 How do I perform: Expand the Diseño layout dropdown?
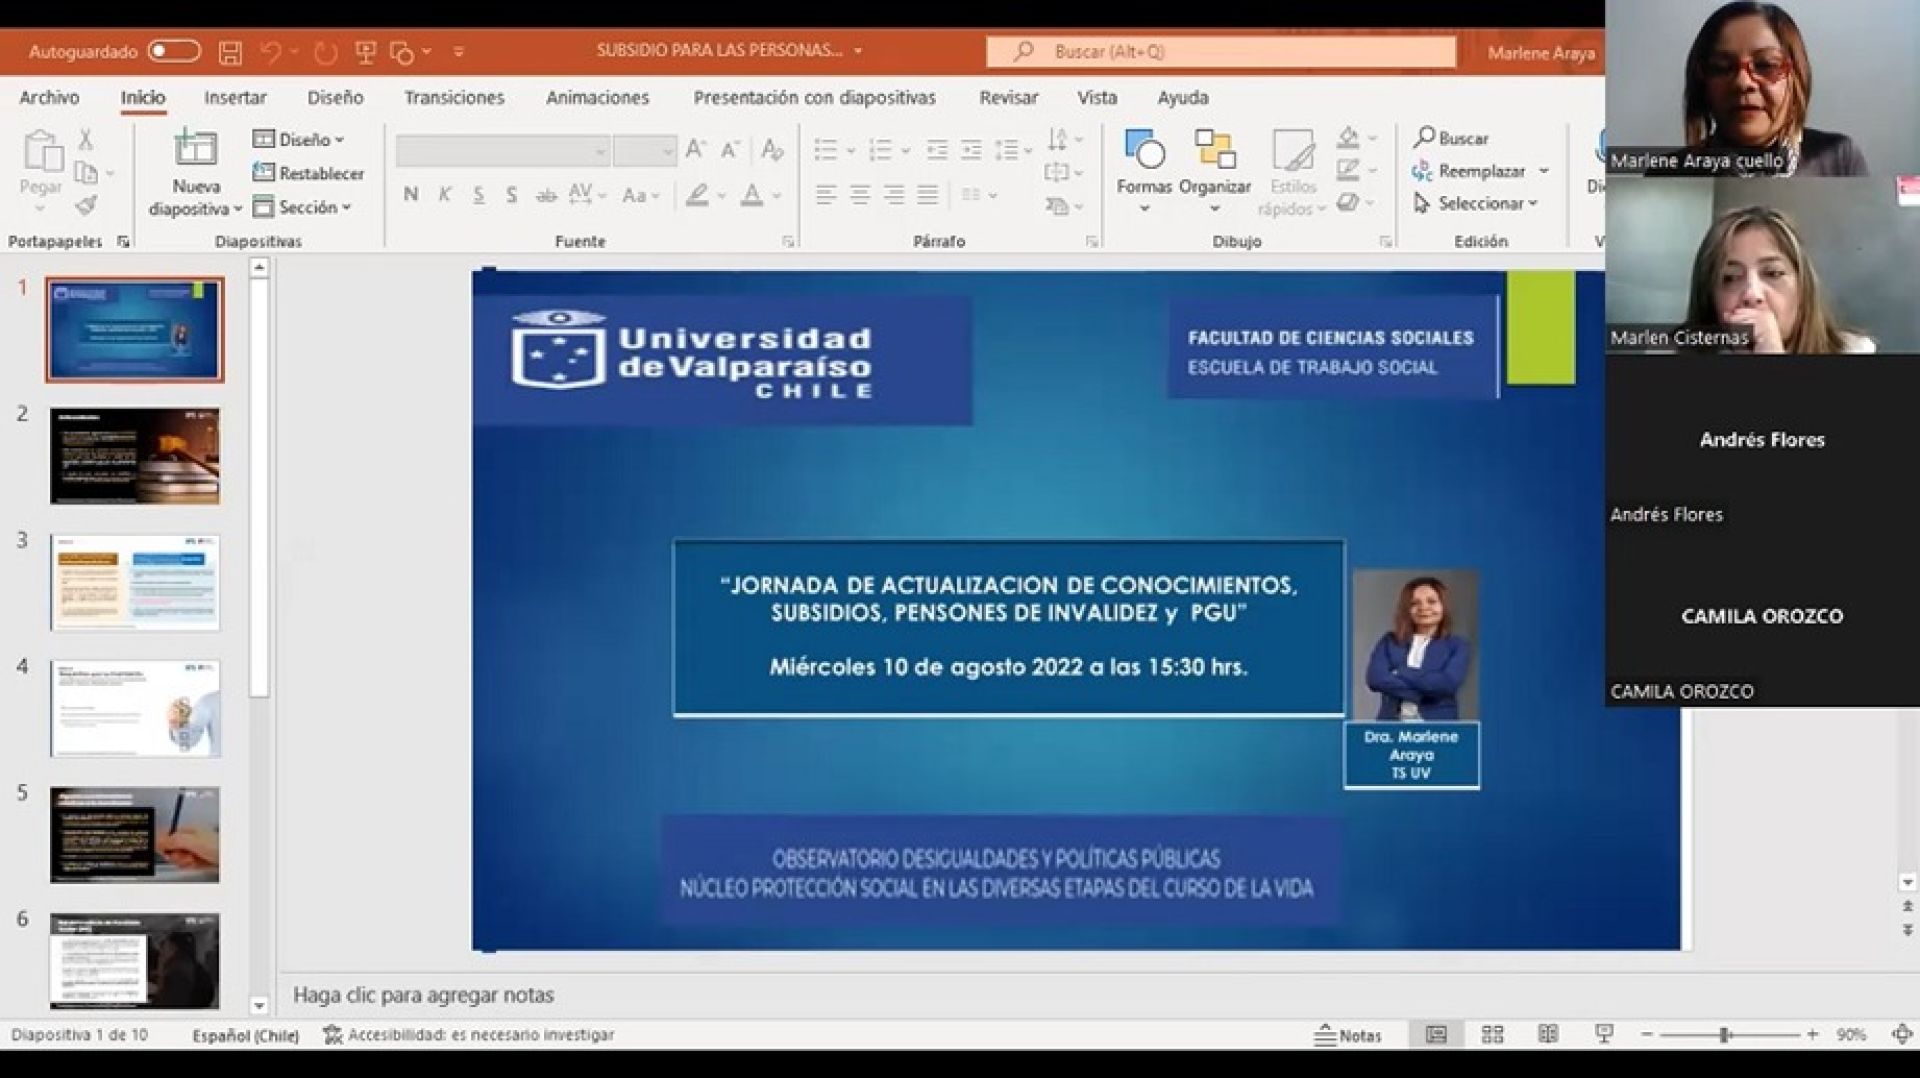pyautogui.click(x=298, y=140)
